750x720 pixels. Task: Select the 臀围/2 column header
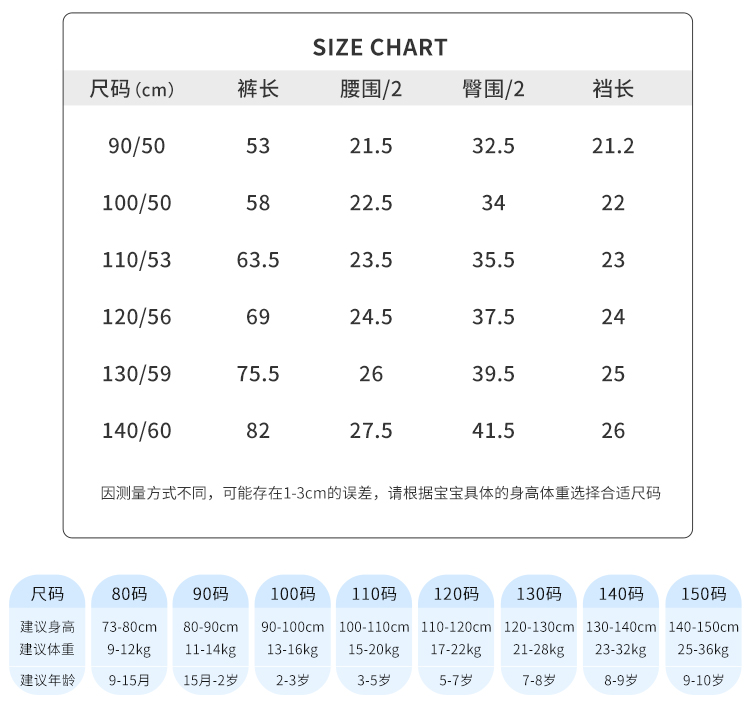point(493,89)
